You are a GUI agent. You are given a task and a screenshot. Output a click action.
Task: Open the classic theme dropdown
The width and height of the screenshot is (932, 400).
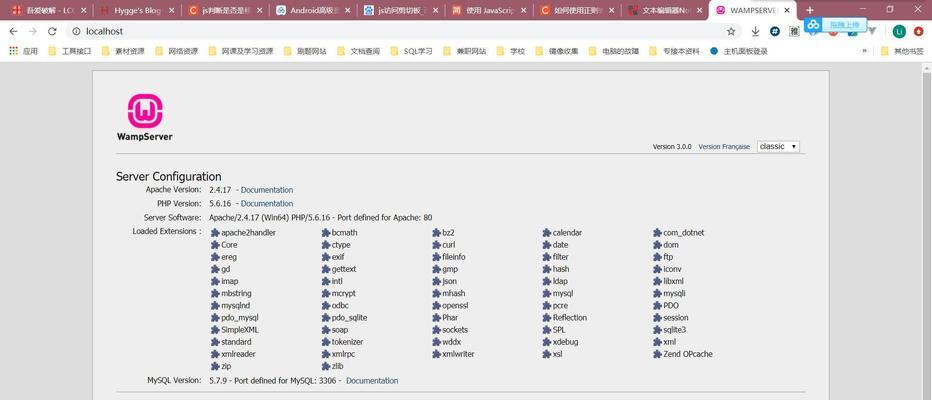(778, 146)
